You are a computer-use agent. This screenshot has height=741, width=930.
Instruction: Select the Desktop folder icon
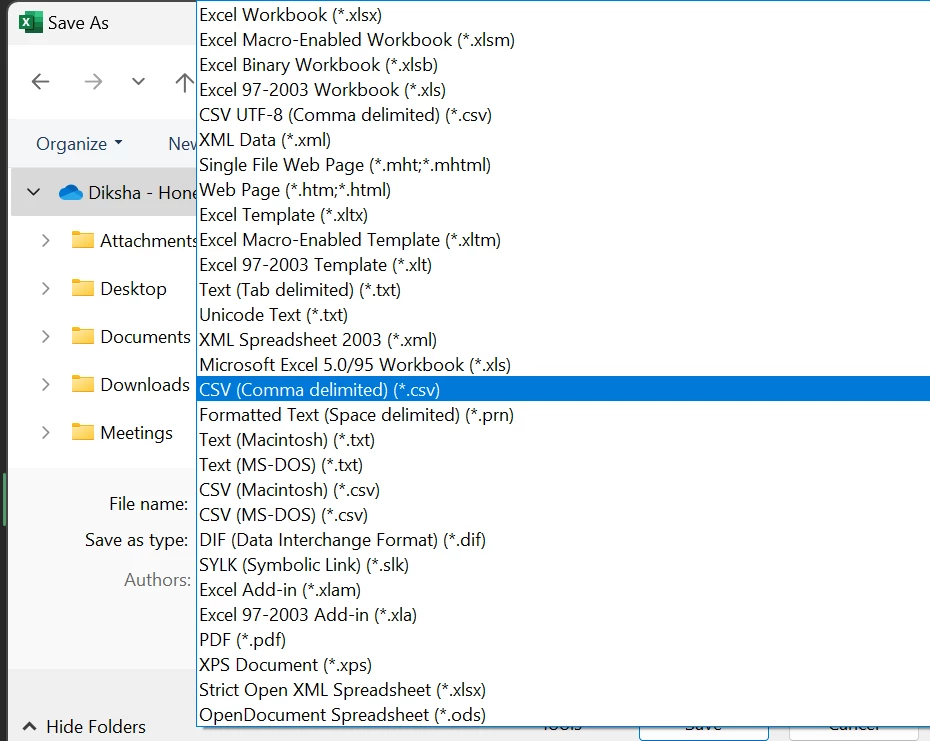[82, 288]
